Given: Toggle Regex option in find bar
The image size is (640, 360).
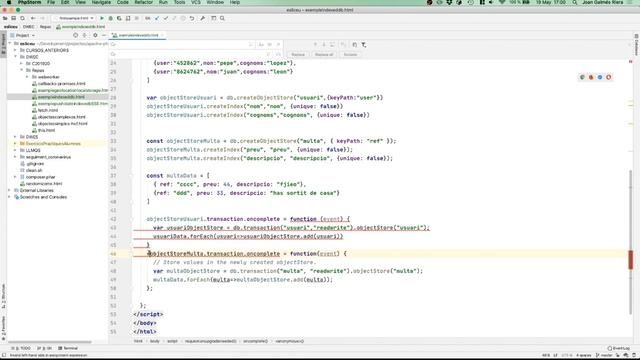Looking at the screenshot, I should (278, 44).
